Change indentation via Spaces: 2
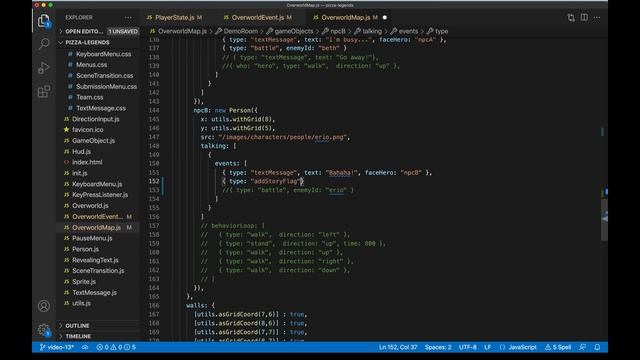640x360 pixels. 438,347
